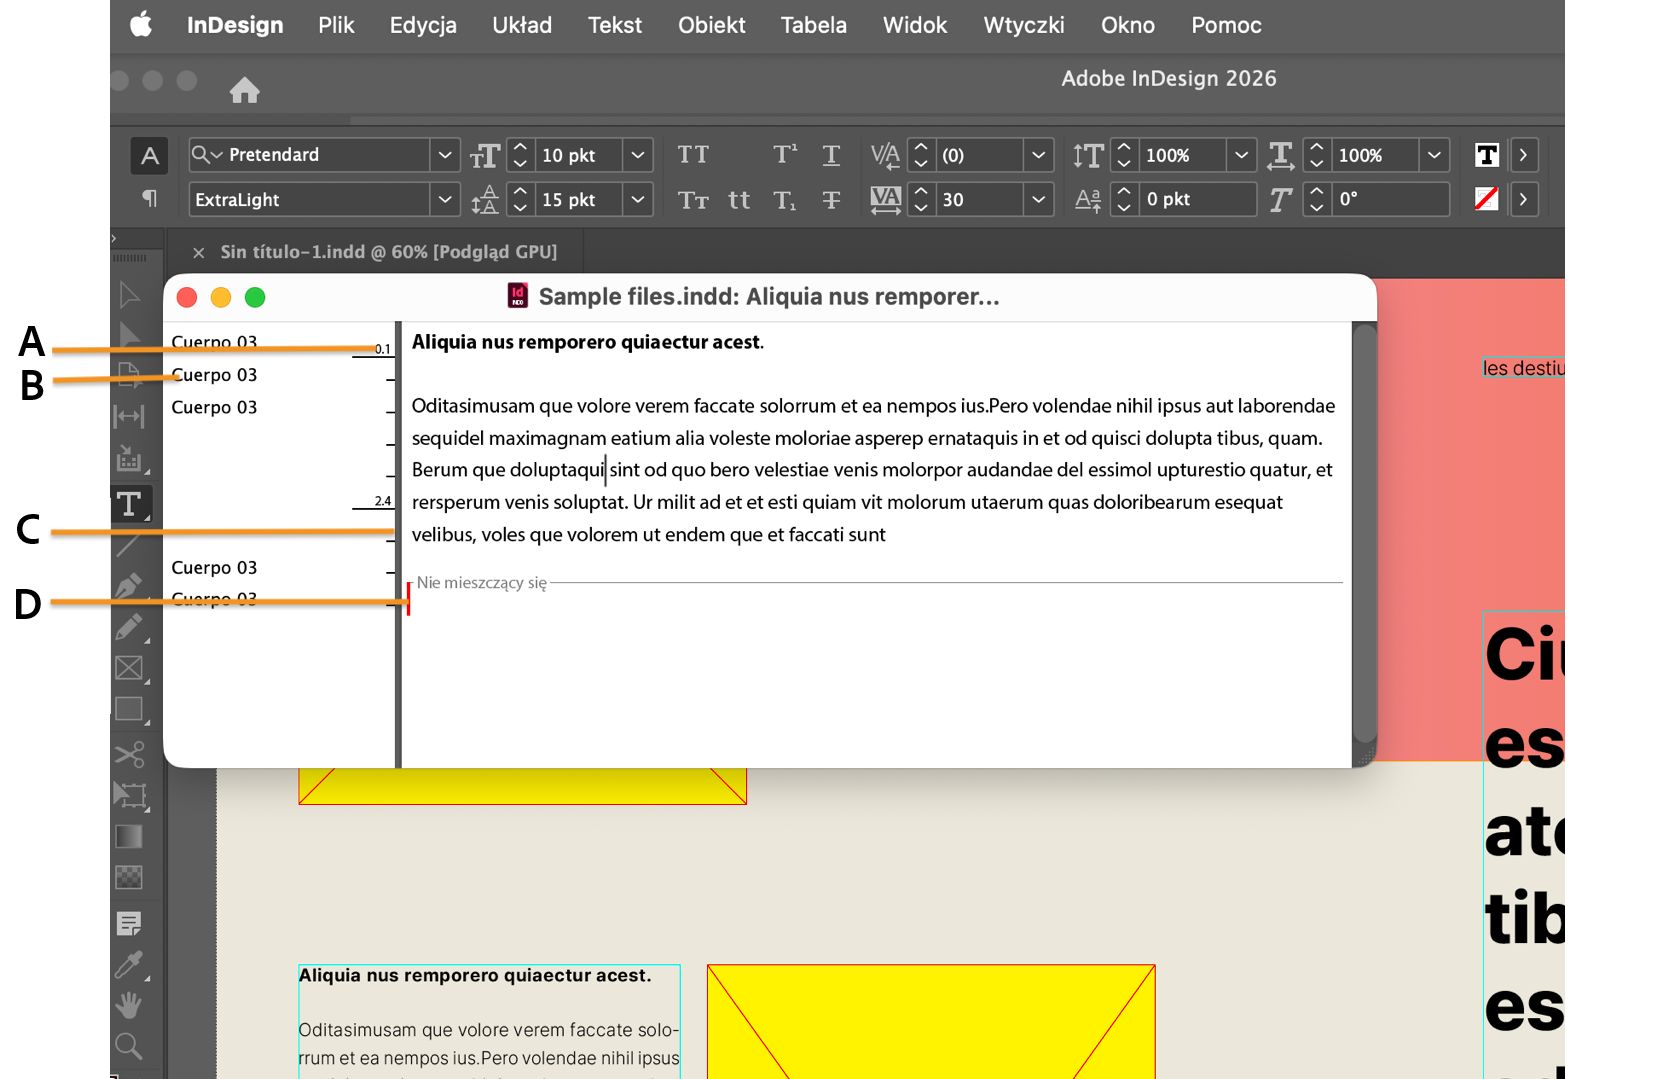Toggle All Caps formatting
The width and height of the screenshot is (1670, 1079).
(693, 154)
